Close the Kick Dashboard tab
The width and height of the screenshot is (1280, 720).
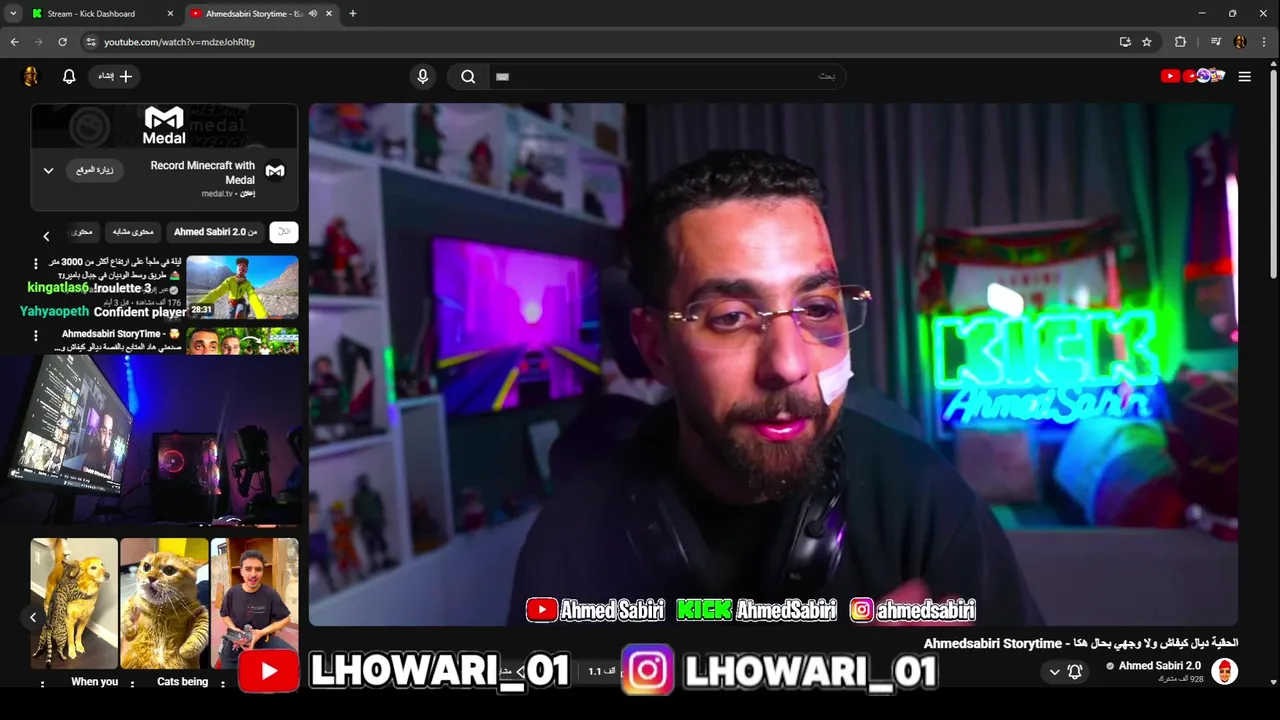pos(170,14)
